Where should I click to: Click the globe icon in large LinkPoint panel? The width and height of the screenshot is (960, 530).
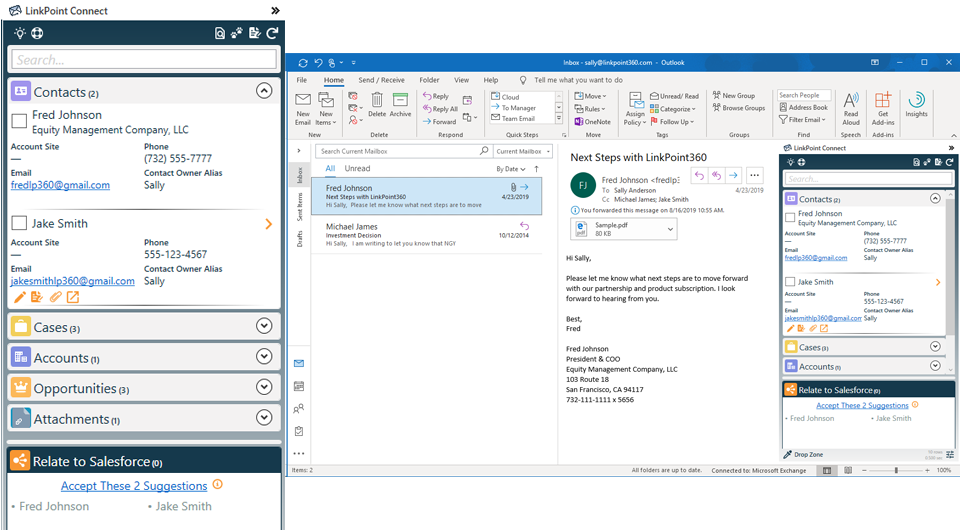[x=37, y=33]
